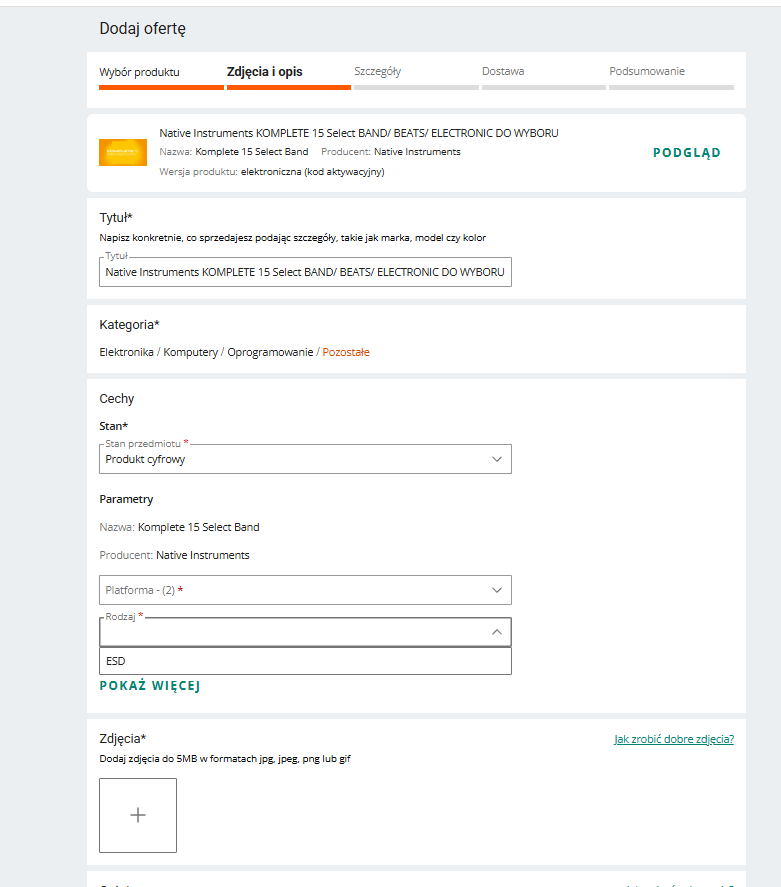
Task: Click the Wersja produktu elektroniczna text
Action: (x=272, y=171)
